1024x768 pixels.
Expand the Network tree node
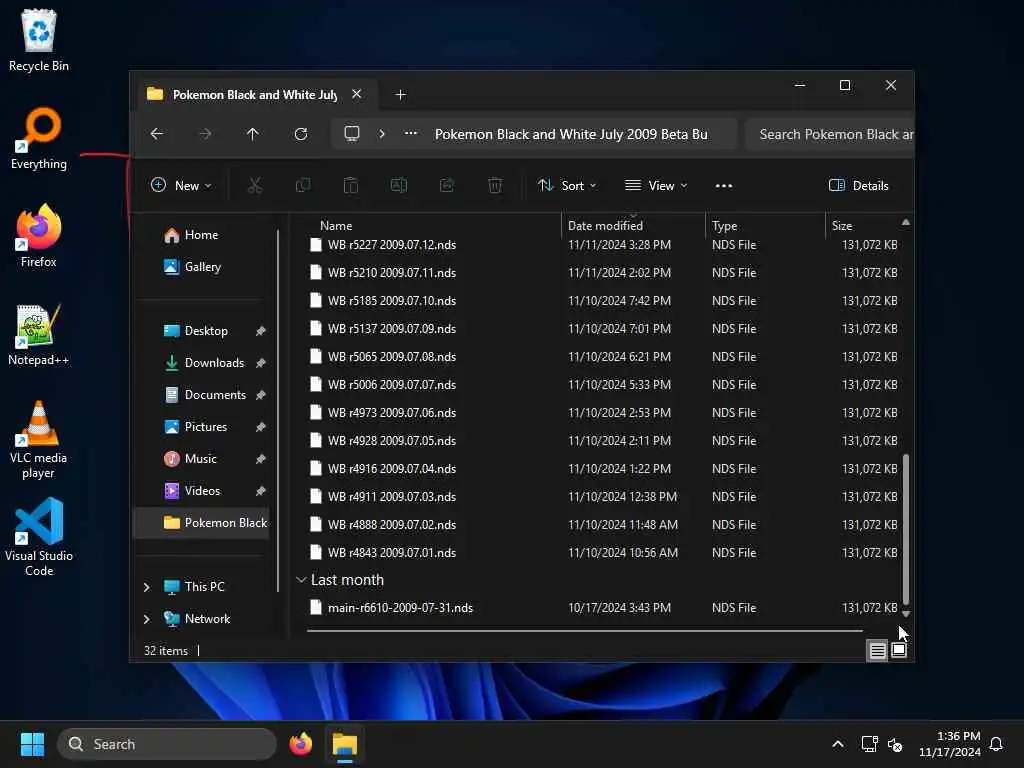(147, 619)
